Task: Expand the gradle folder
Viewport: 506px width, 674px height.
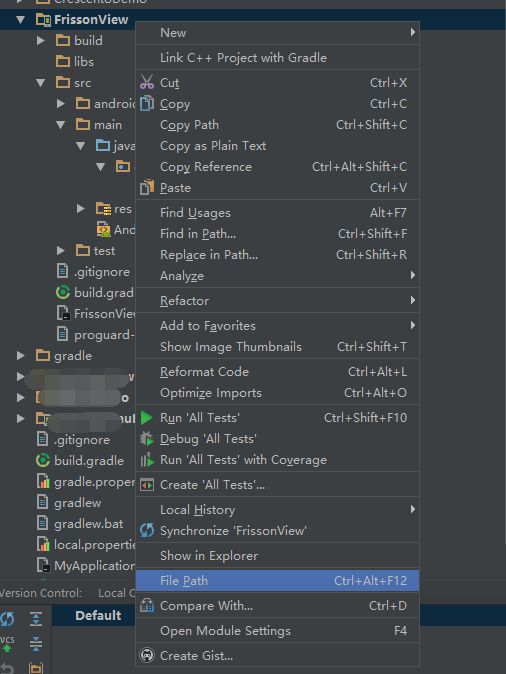Action: [x=20, y=355]
